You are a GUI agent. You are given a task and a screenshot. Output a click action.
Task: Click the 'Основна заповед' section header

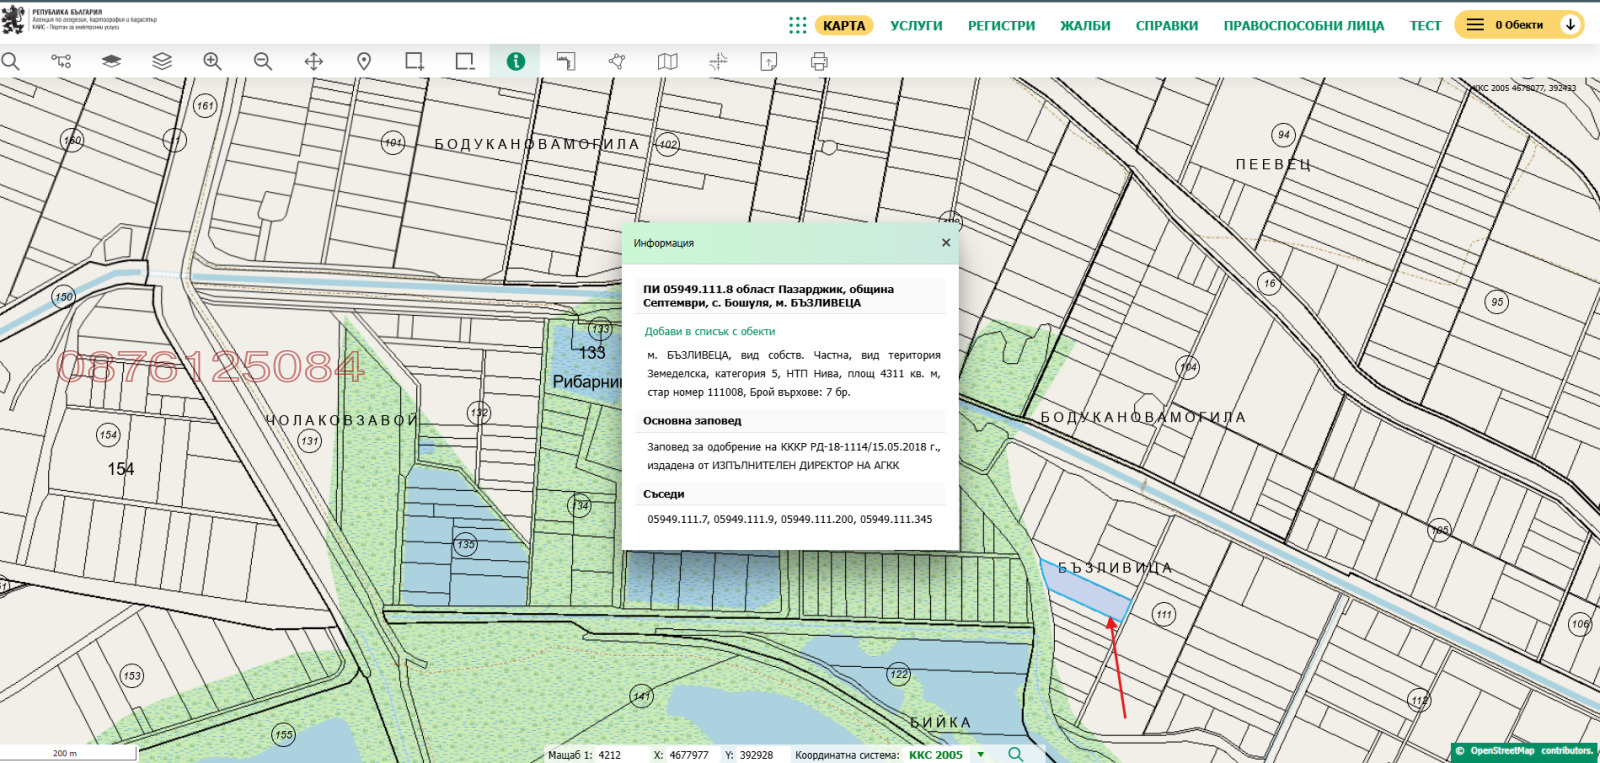790,421
